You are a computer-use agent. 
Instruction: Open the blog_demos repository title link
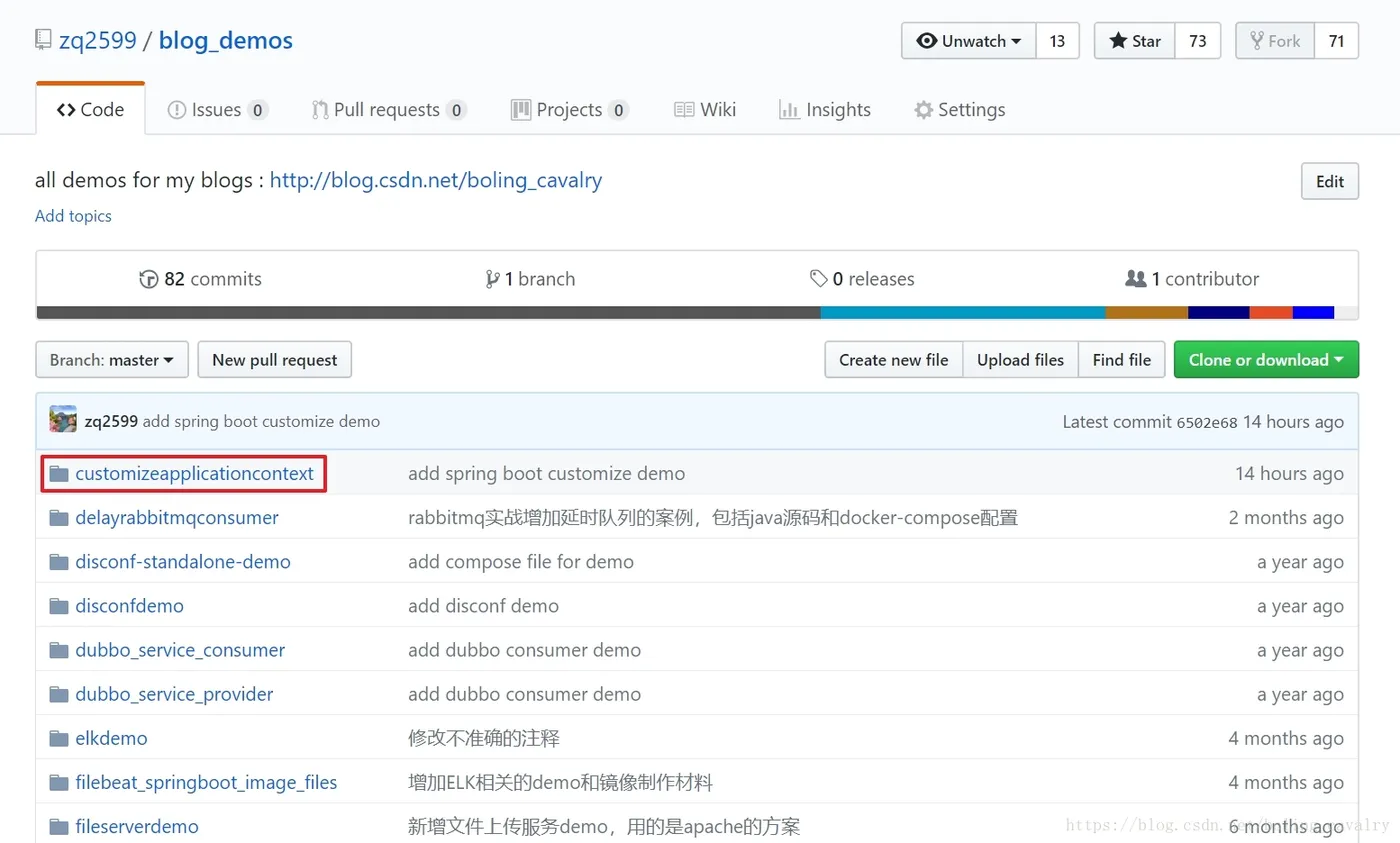coord(226,41)
